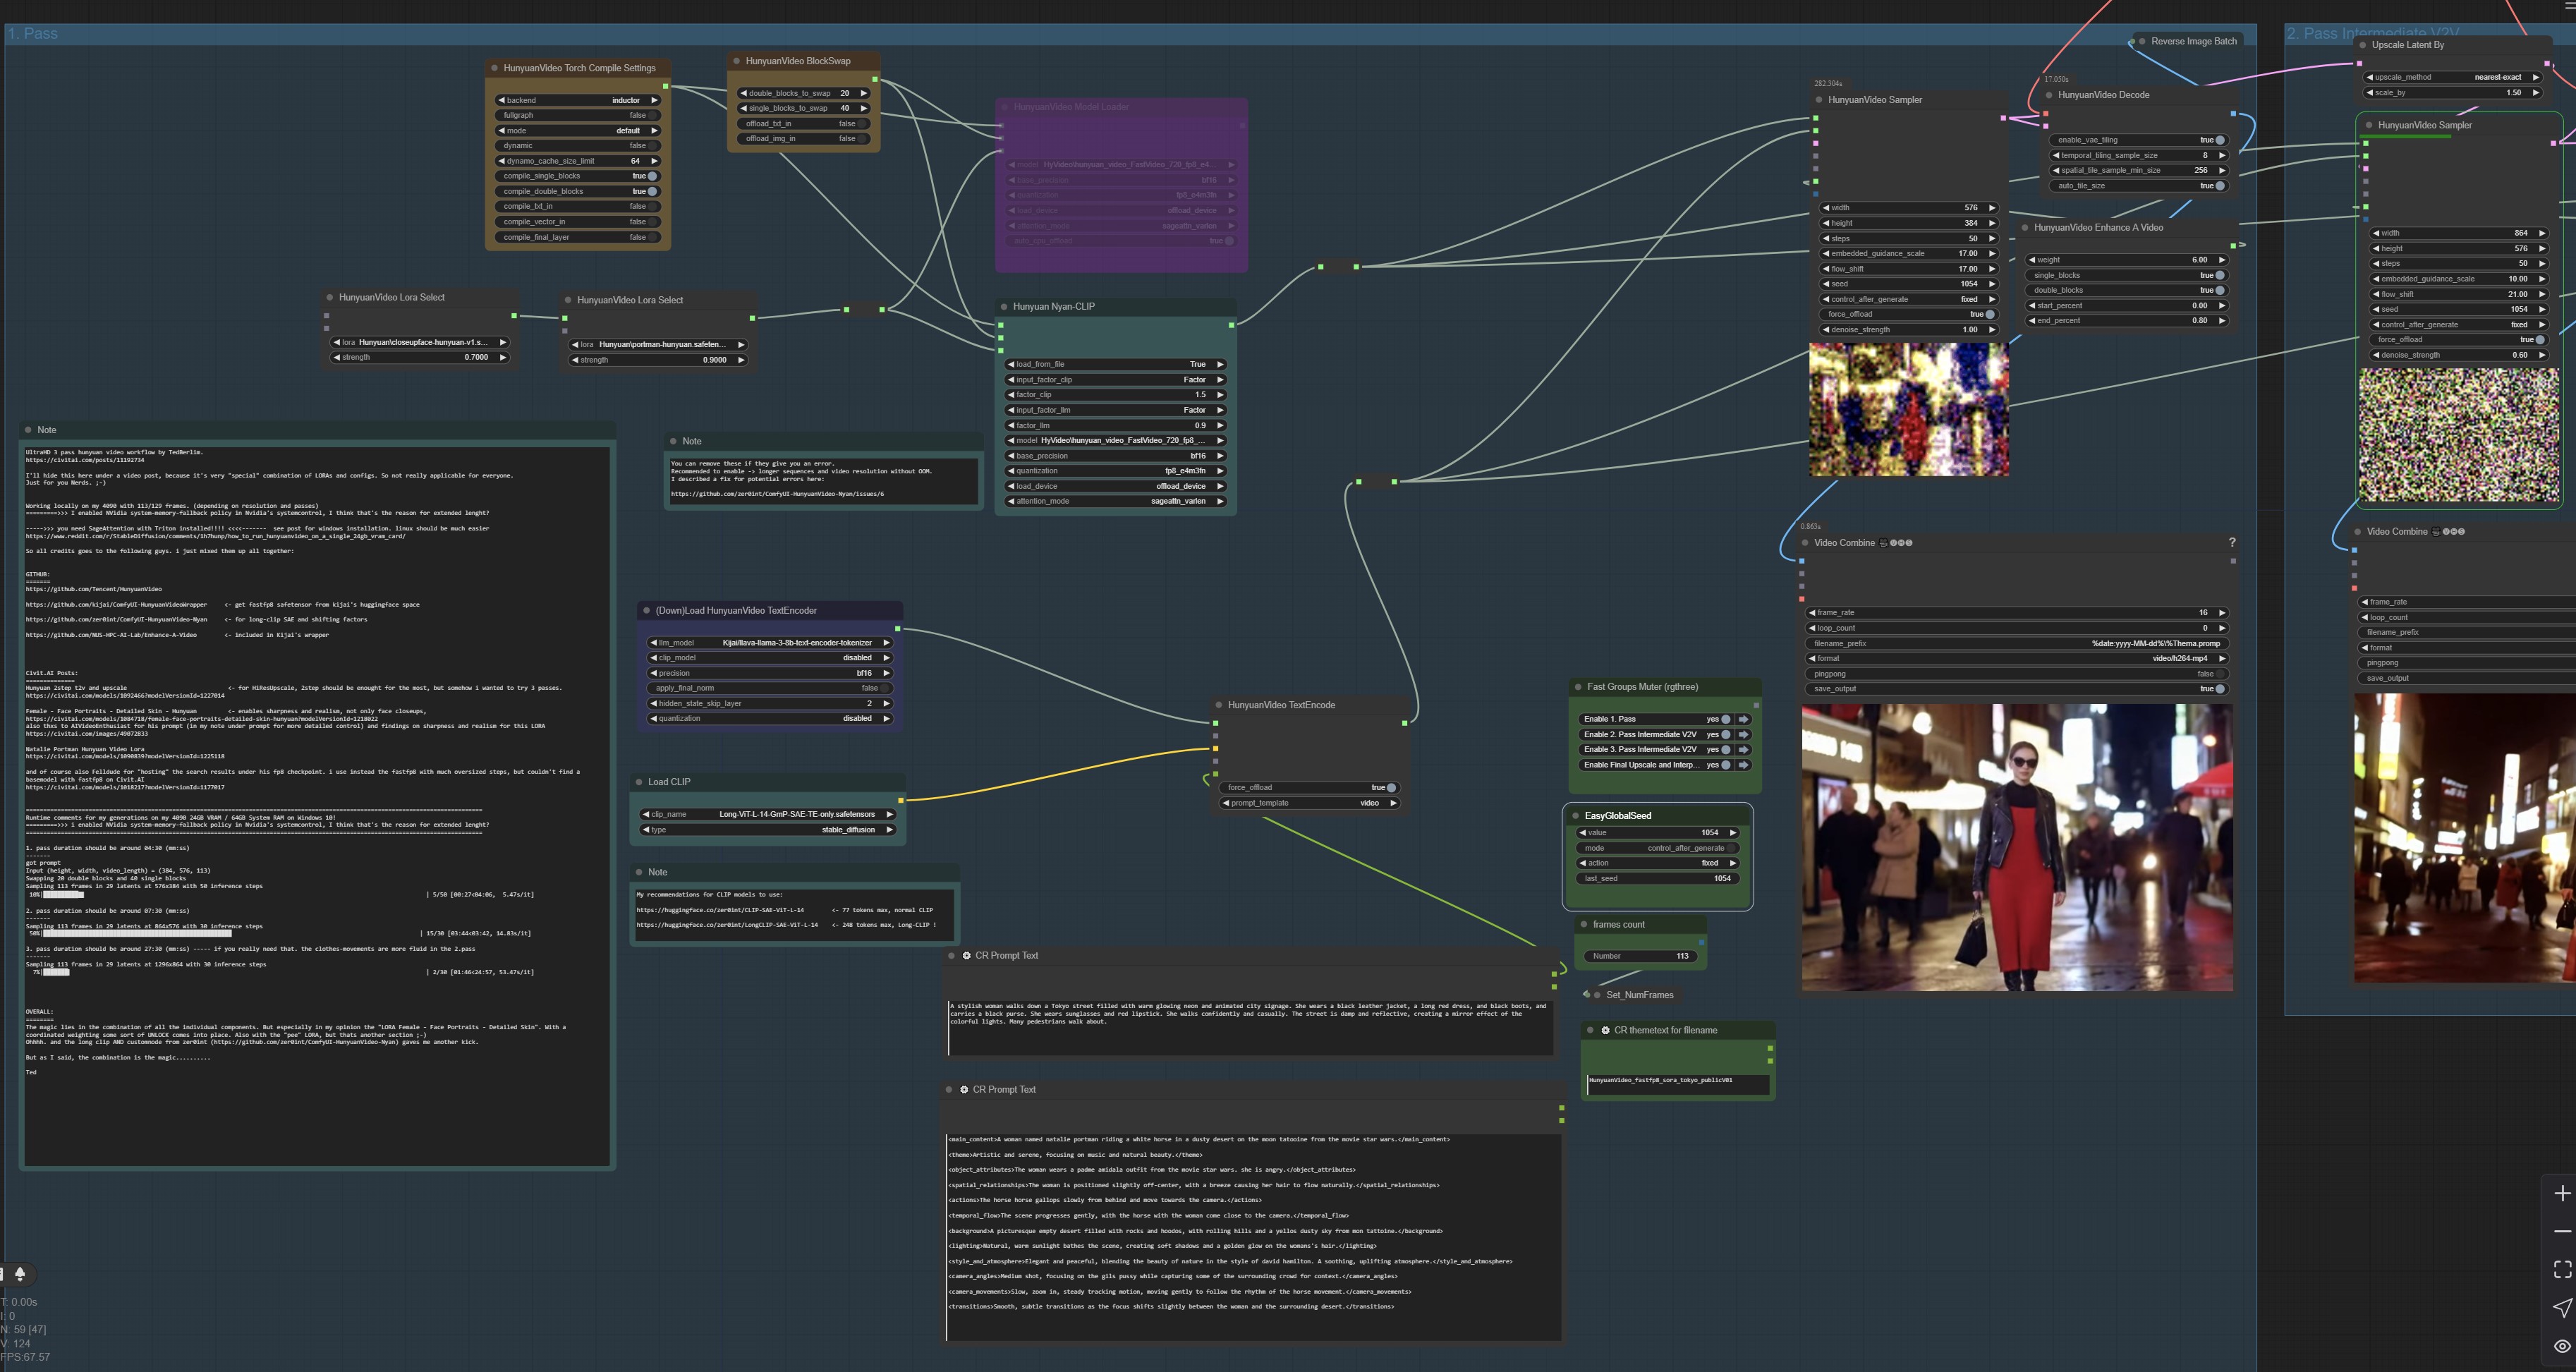
Task: Select the '1. Pass' group title
Action: tap(33, 34)
